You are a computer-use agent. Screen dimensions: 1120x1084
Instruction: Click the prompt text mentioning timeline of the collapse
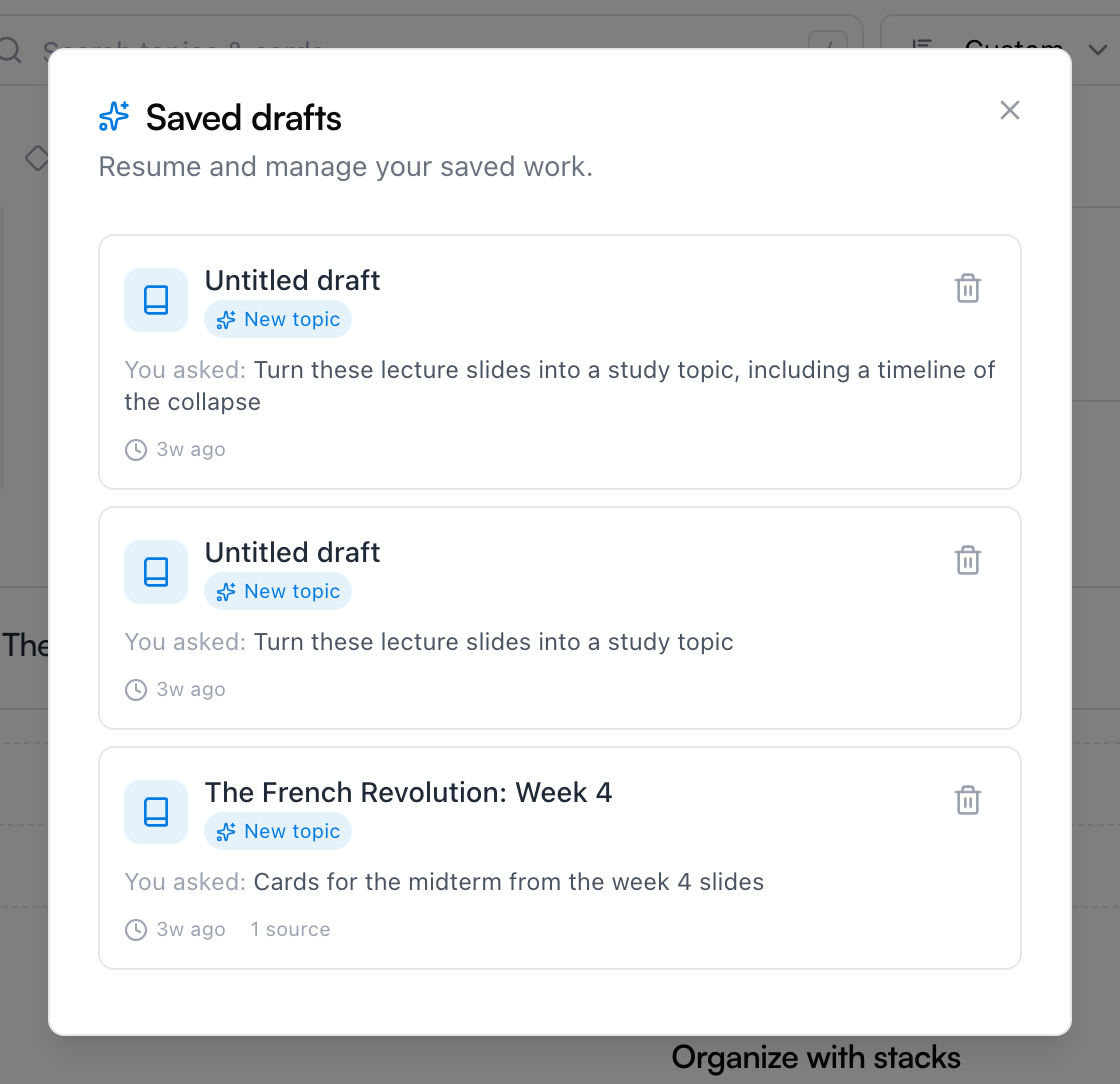(x=559, y=386)
